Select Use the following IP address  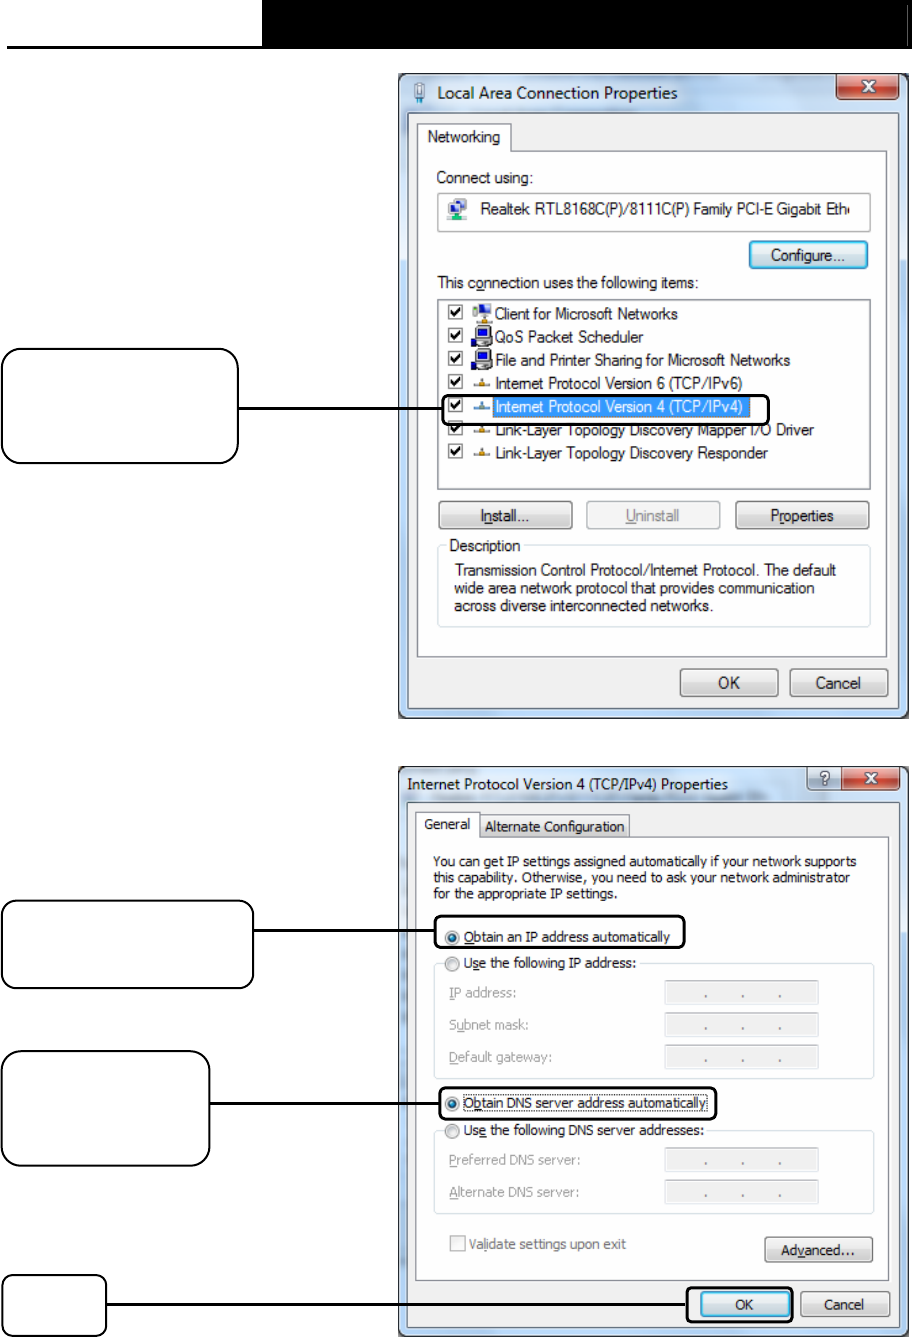click(x=541, y=963)
